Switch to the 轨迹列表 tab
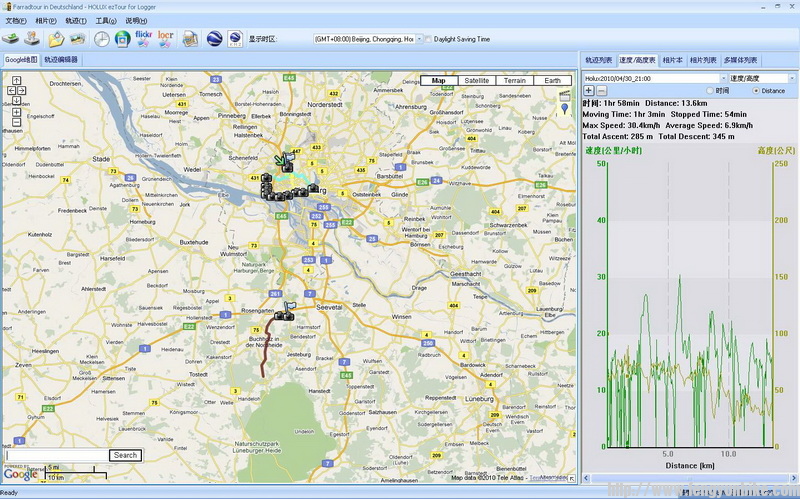 coord(599,60)
